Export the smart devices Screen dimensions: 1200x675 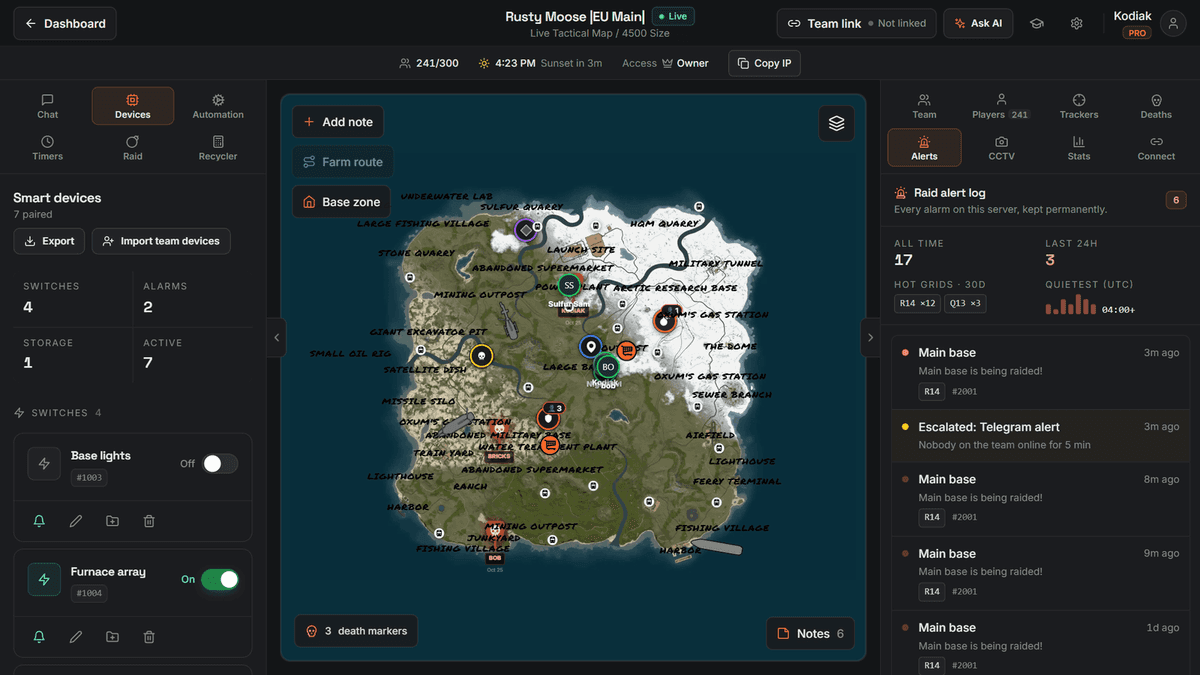pyautogui.click(x=49, y=241)
